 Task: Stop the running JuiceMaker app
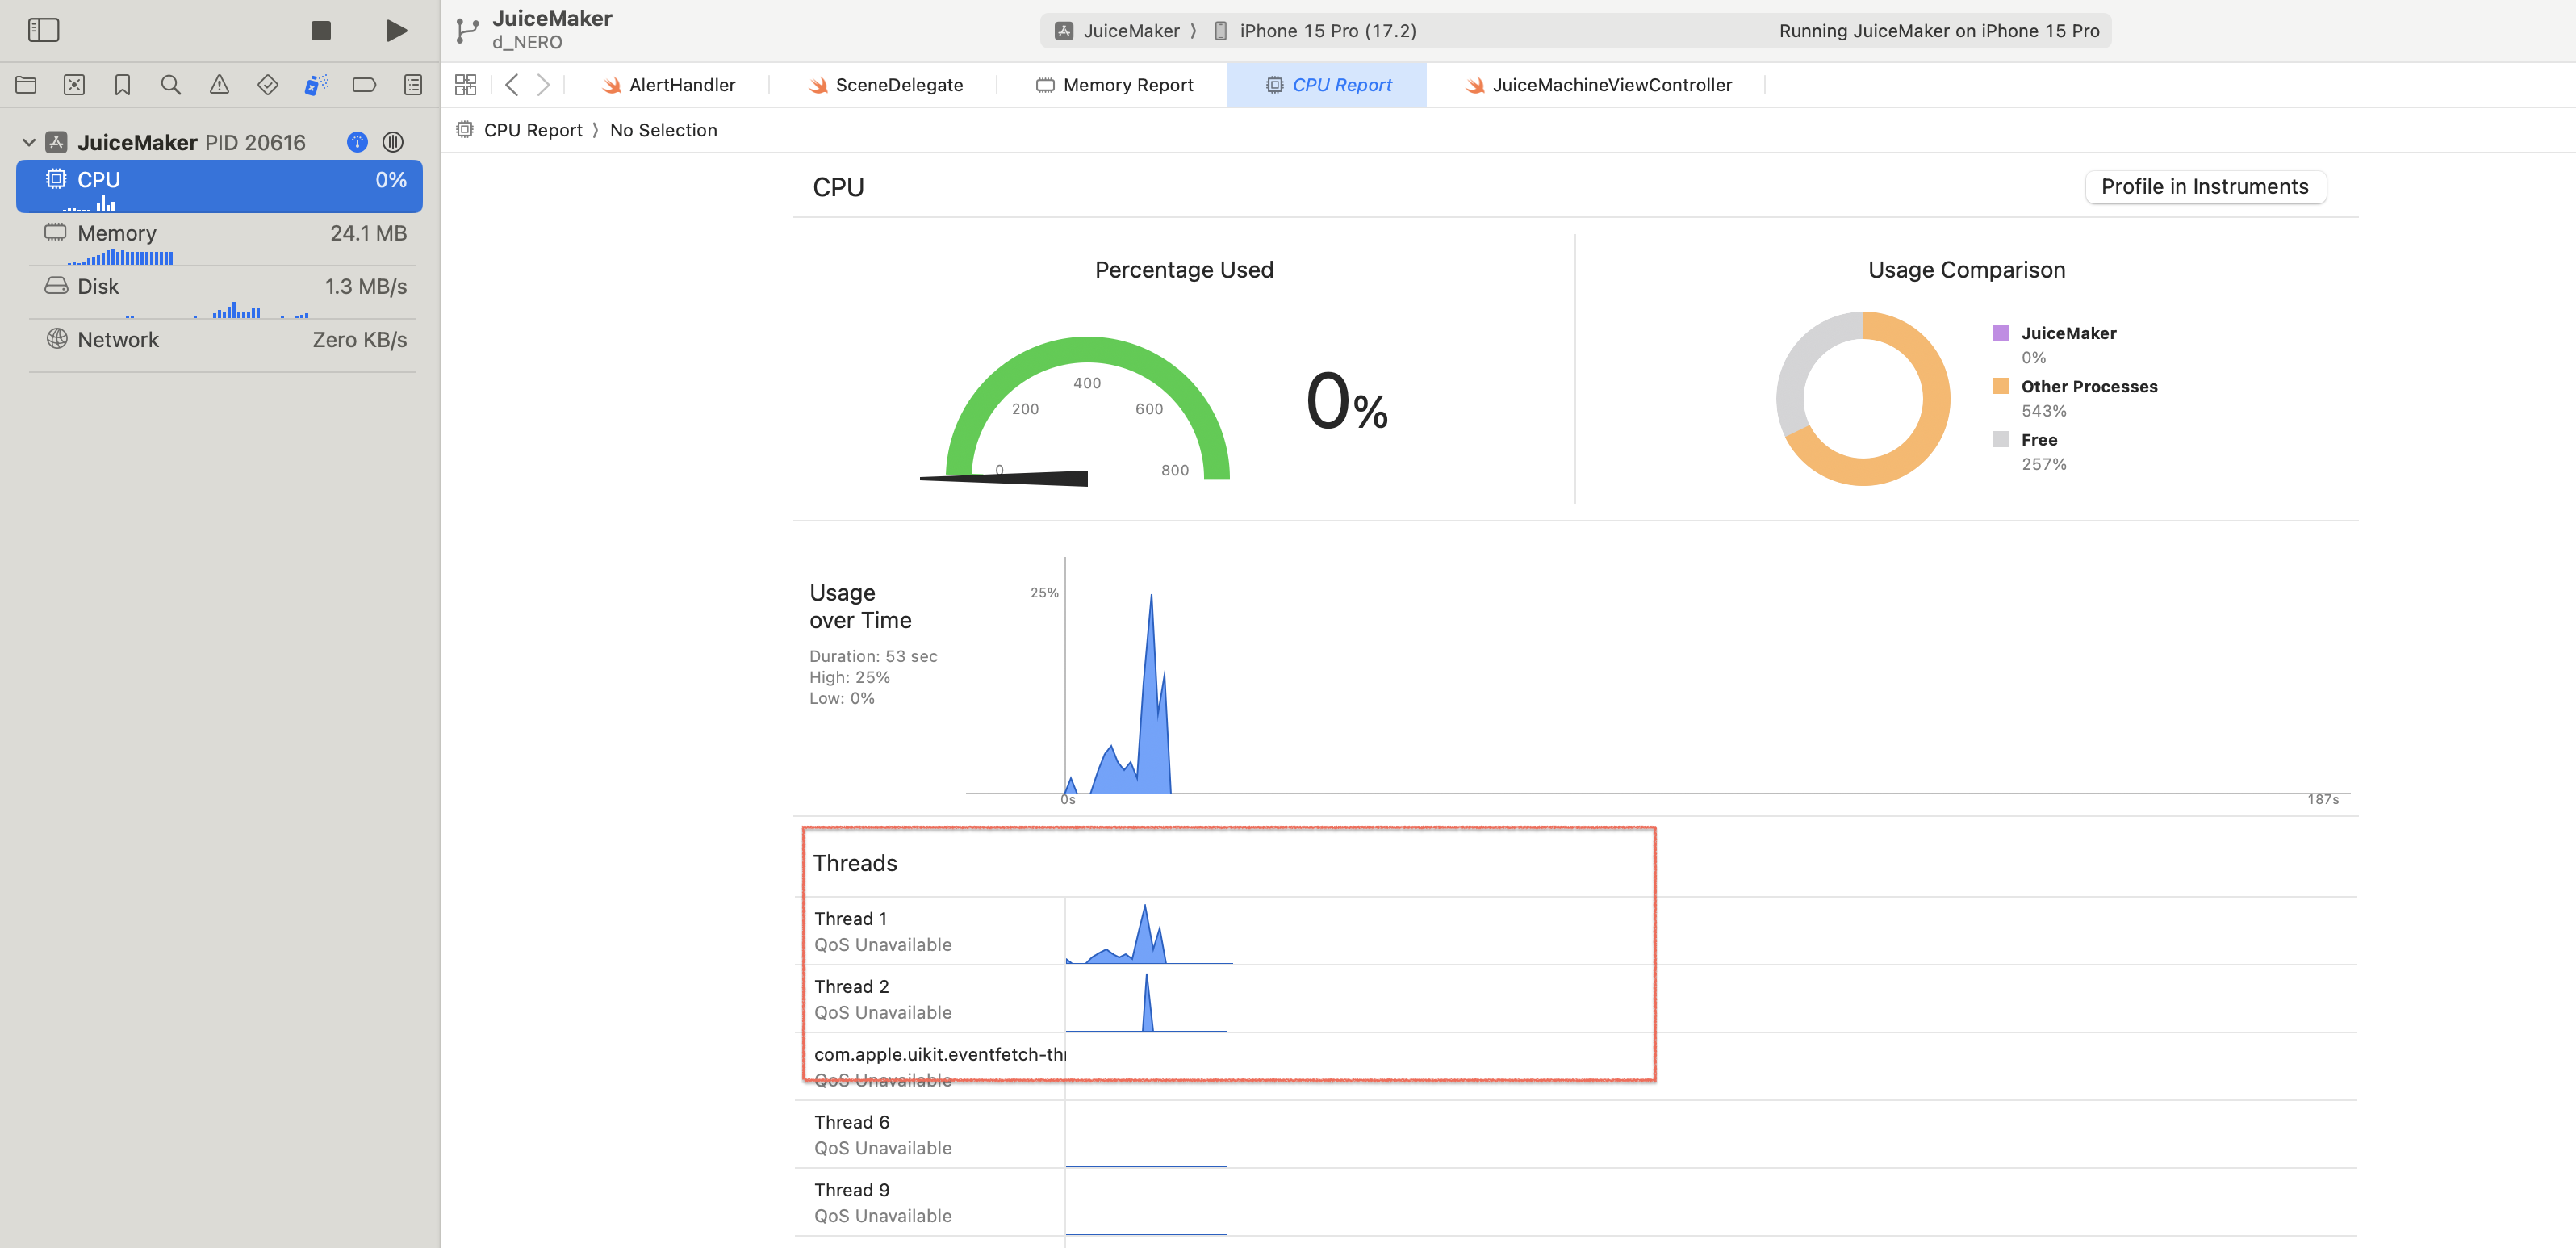(x=321, y=30)
